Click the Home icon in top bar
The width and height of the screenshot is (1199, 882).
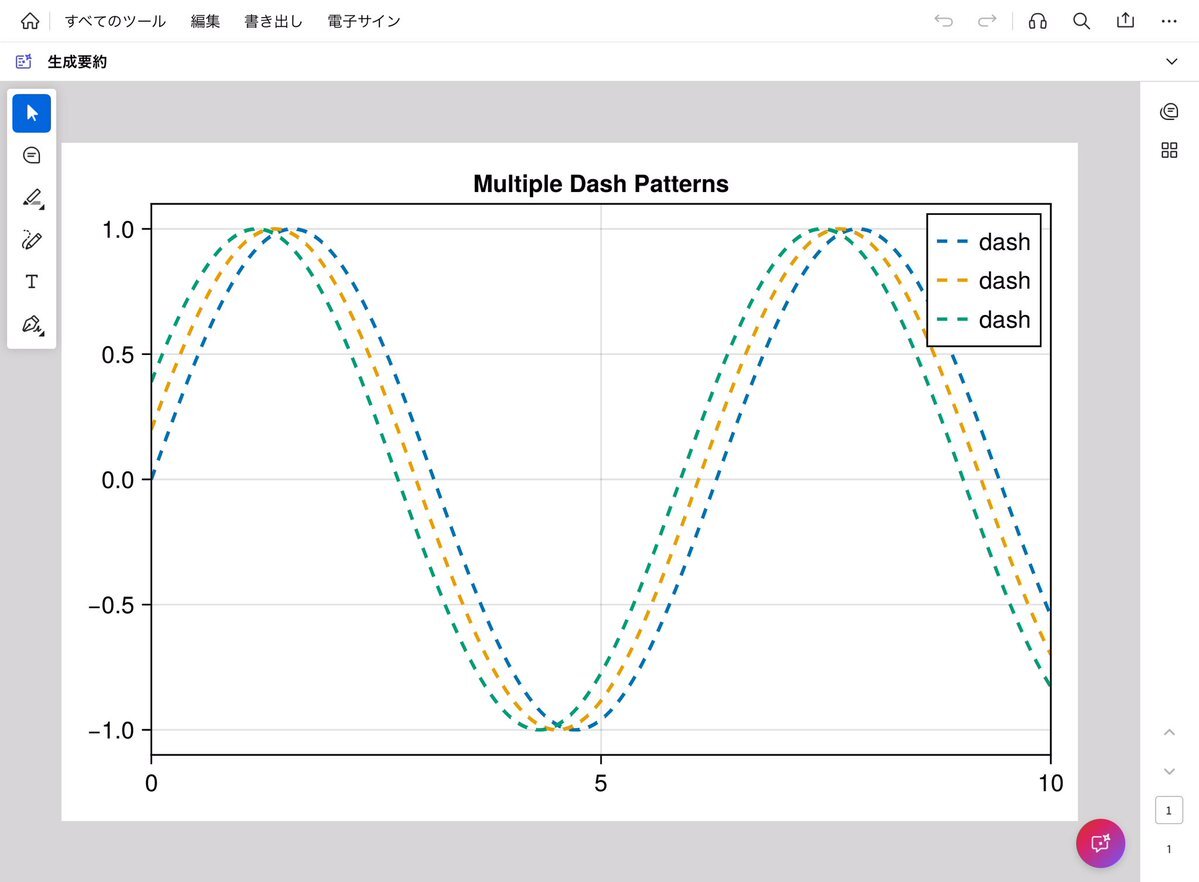tap(30, 21)
